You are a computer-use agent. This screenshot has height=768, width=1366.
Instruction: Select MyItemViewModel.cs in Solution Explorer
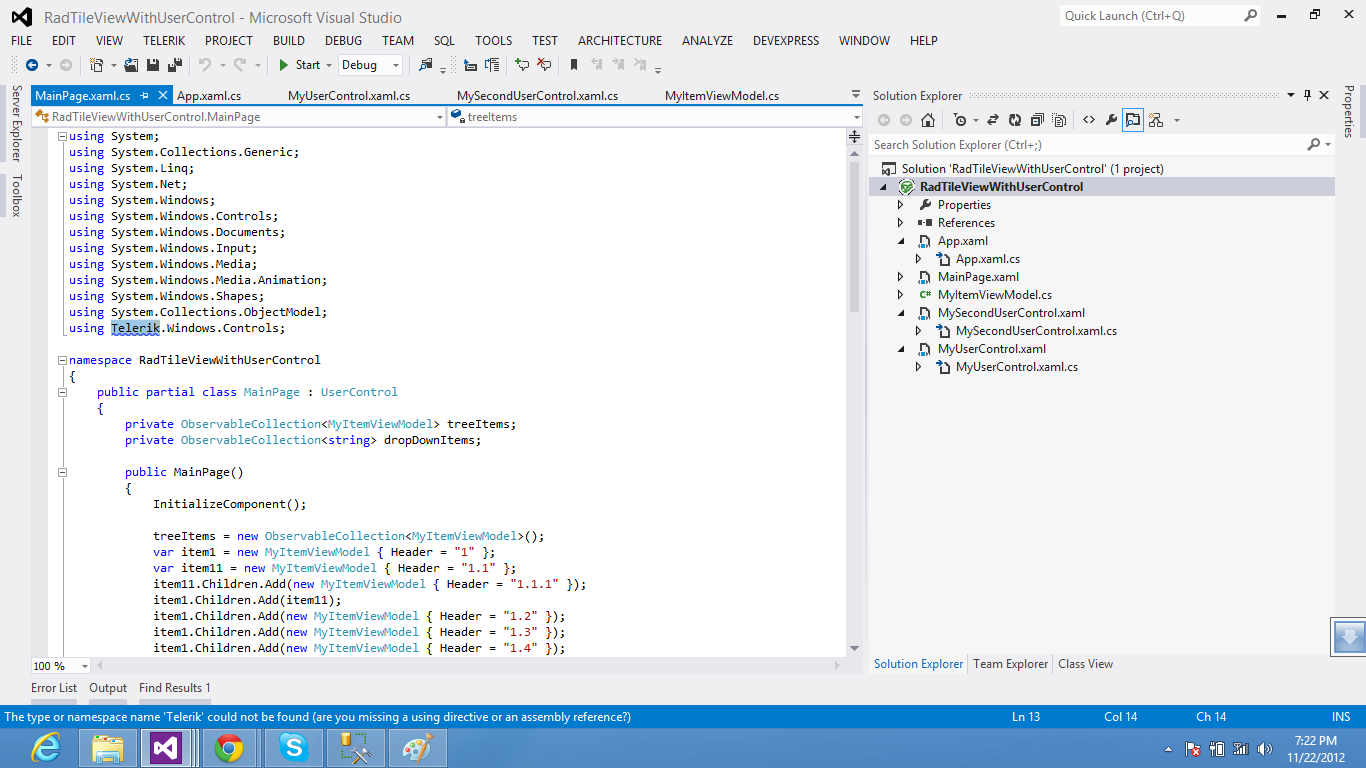click(x=994, y=295)
